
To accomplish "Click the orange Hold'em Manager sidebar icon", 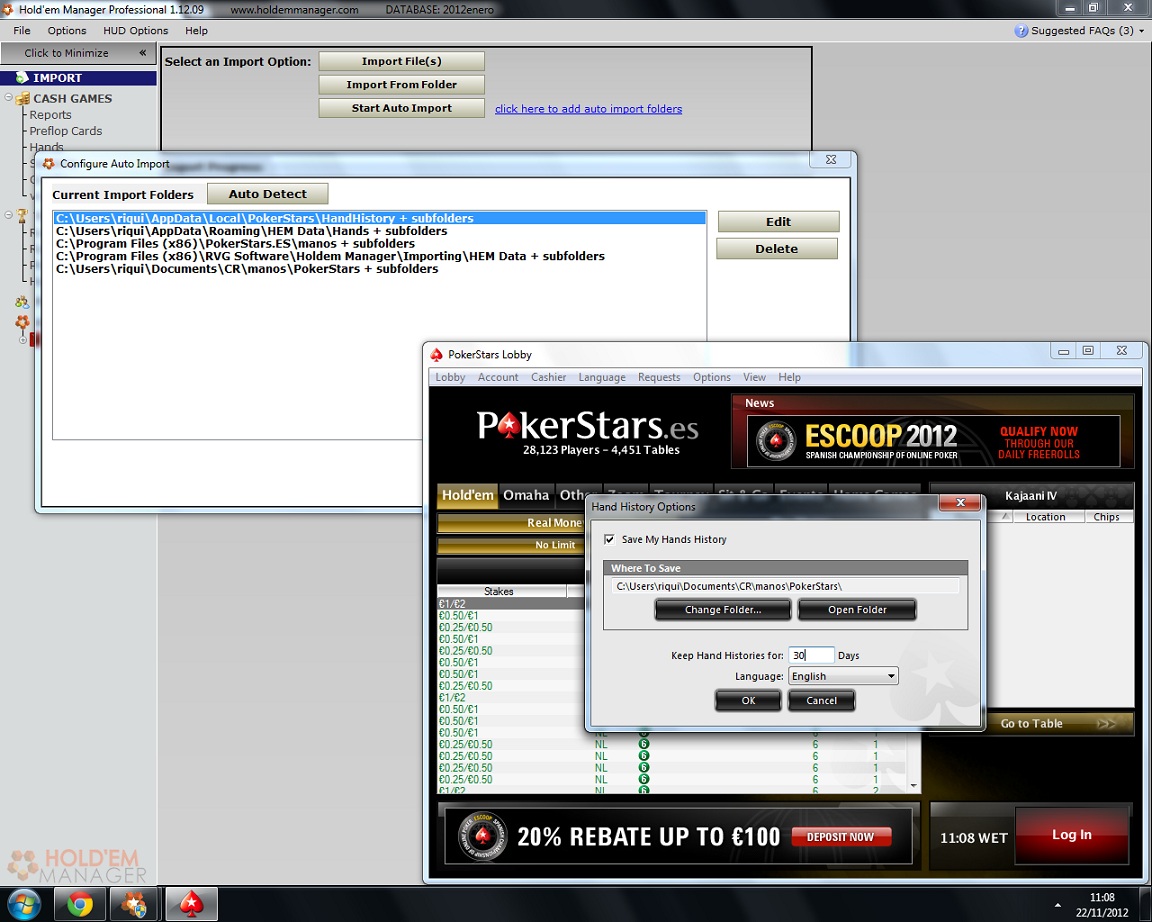I will pyautogui.click(x=22, y=322).
